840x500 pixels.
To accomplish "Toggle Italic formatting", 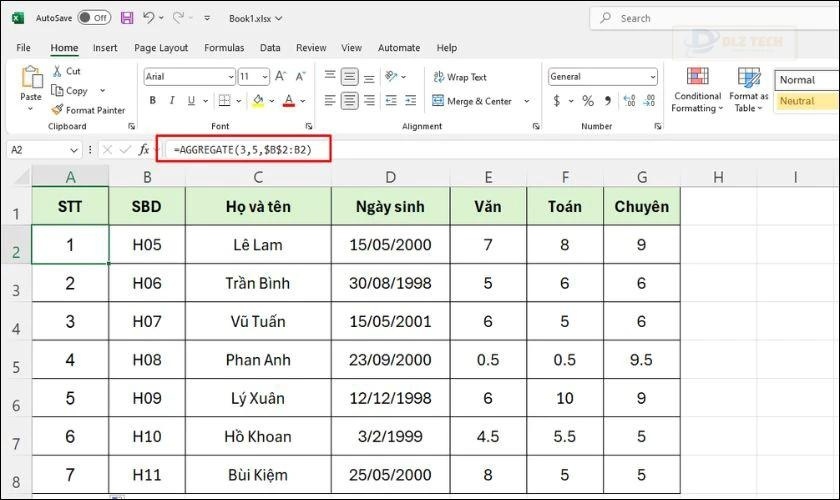I will click(x=172, y=100).
